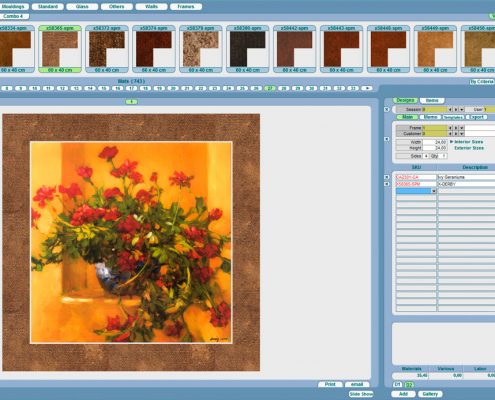Select the x58449 spm tan mat sample
This screenshot has height=400, width=495.
coord(435,49)
